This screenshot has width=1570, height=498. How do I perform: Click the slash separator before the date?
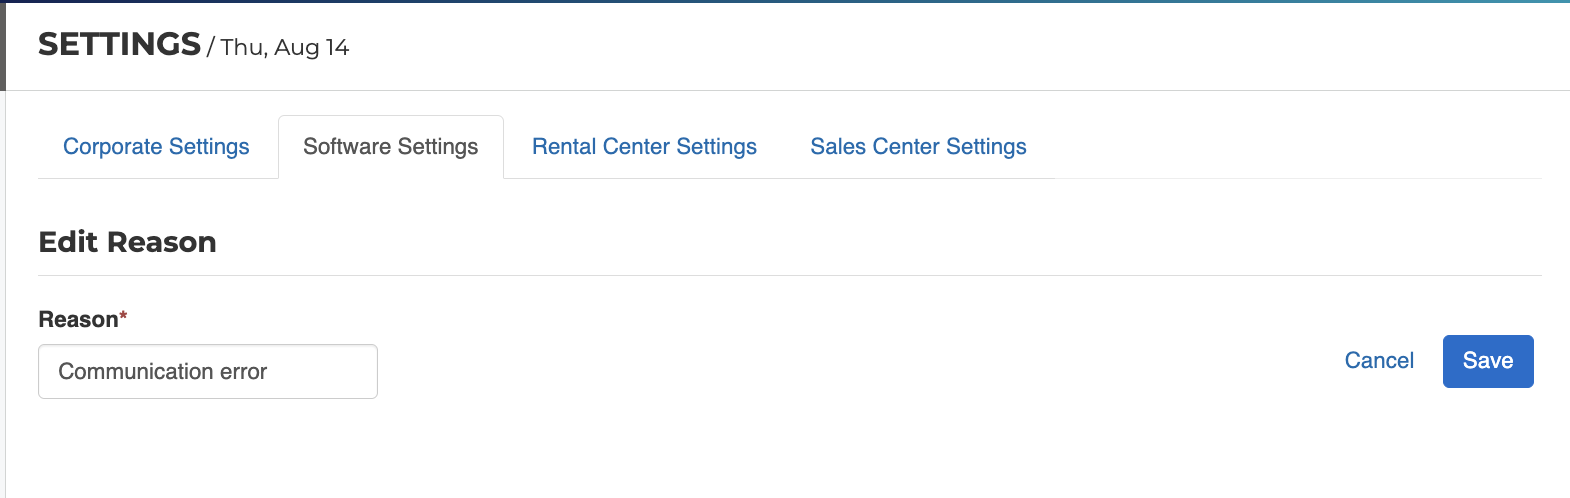click(x=211, y=47)
